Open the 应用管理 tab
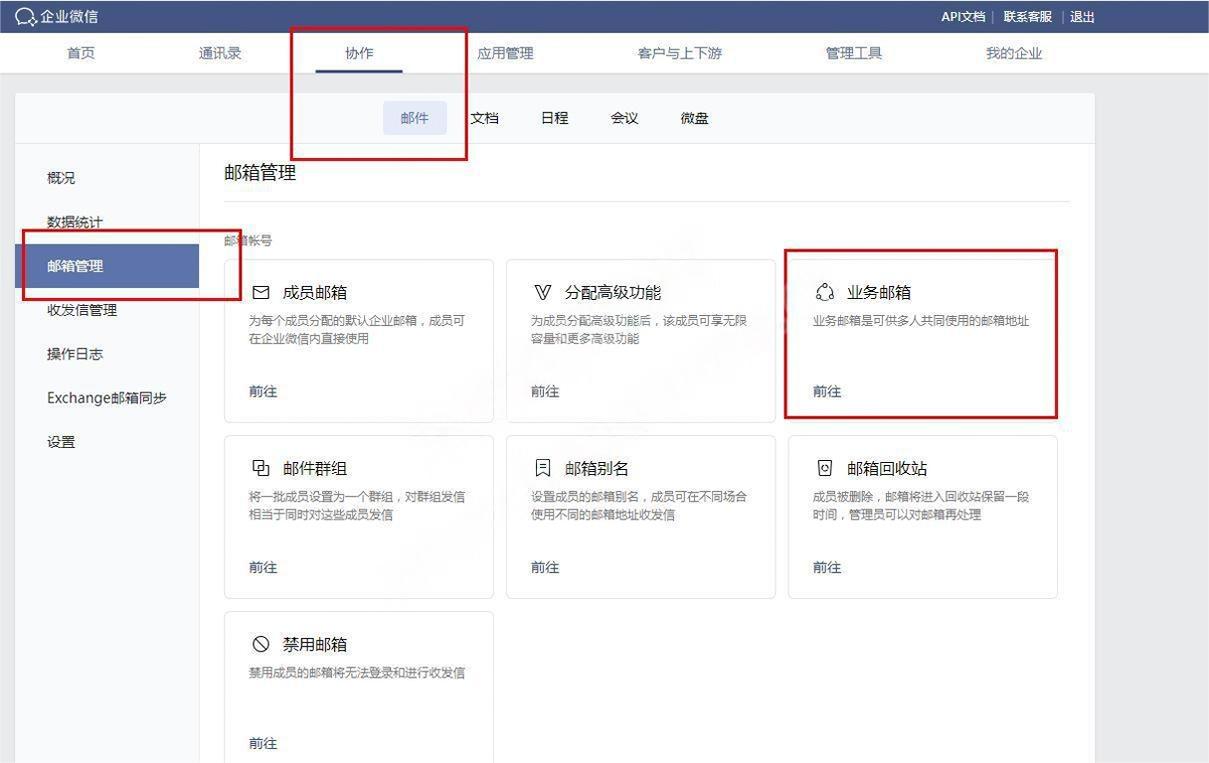The image size is (1209, 763). coord(505,53)
